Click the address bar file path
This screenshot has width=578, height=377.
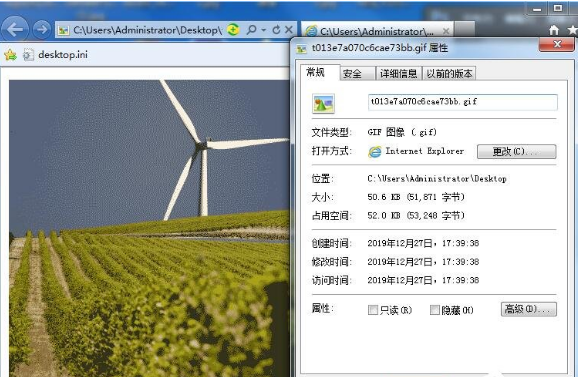click(147, 30)
